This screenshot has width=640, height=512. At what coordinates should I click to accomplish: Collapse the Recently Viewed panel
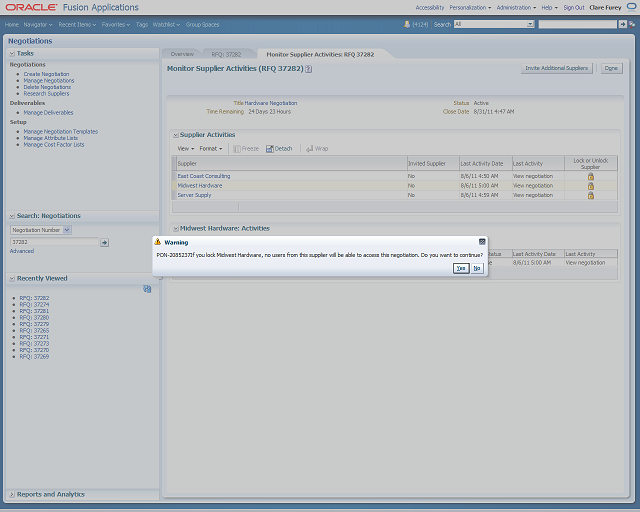tap(12, 278)
